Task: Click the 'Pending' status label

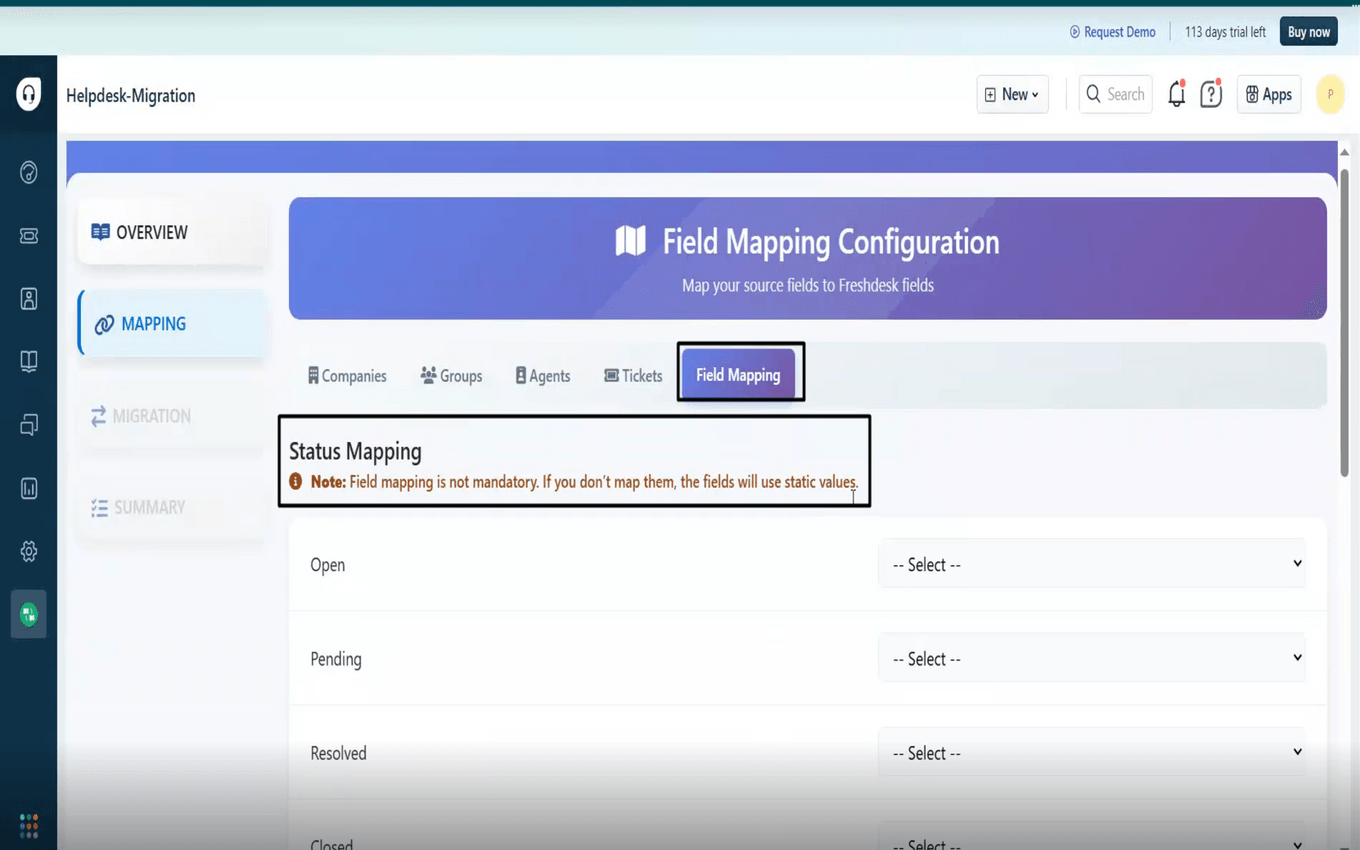Action: pyautogui.click(x=336, y=659)
